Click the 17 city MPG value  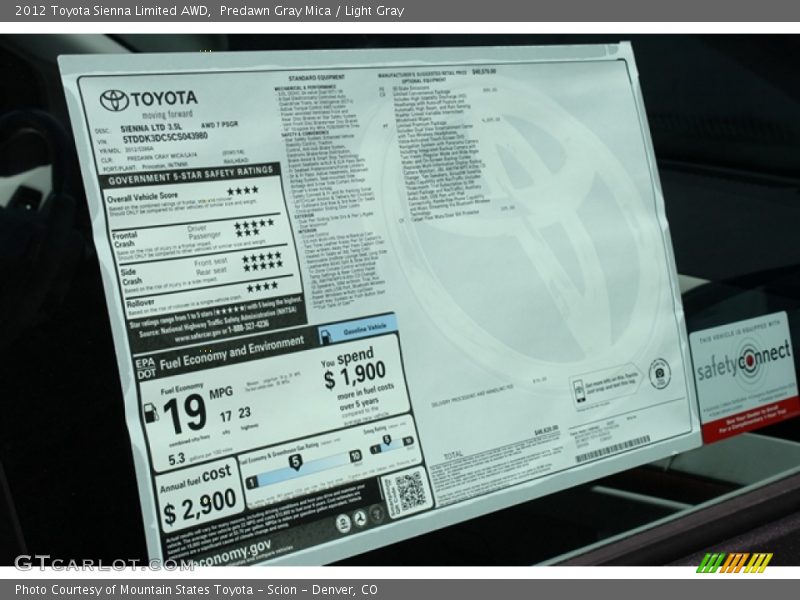226,417
